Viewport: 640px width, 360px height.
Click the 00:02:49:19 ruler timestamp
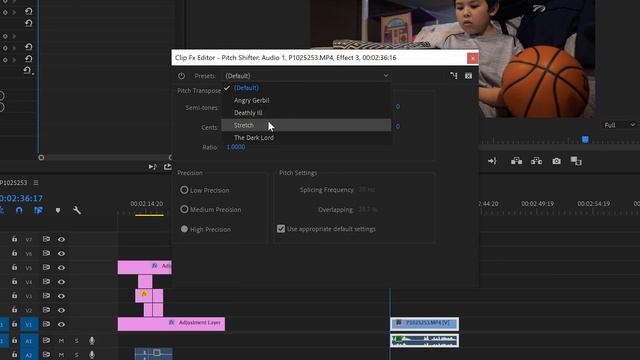pyautogui.click(x=537, y=204)
